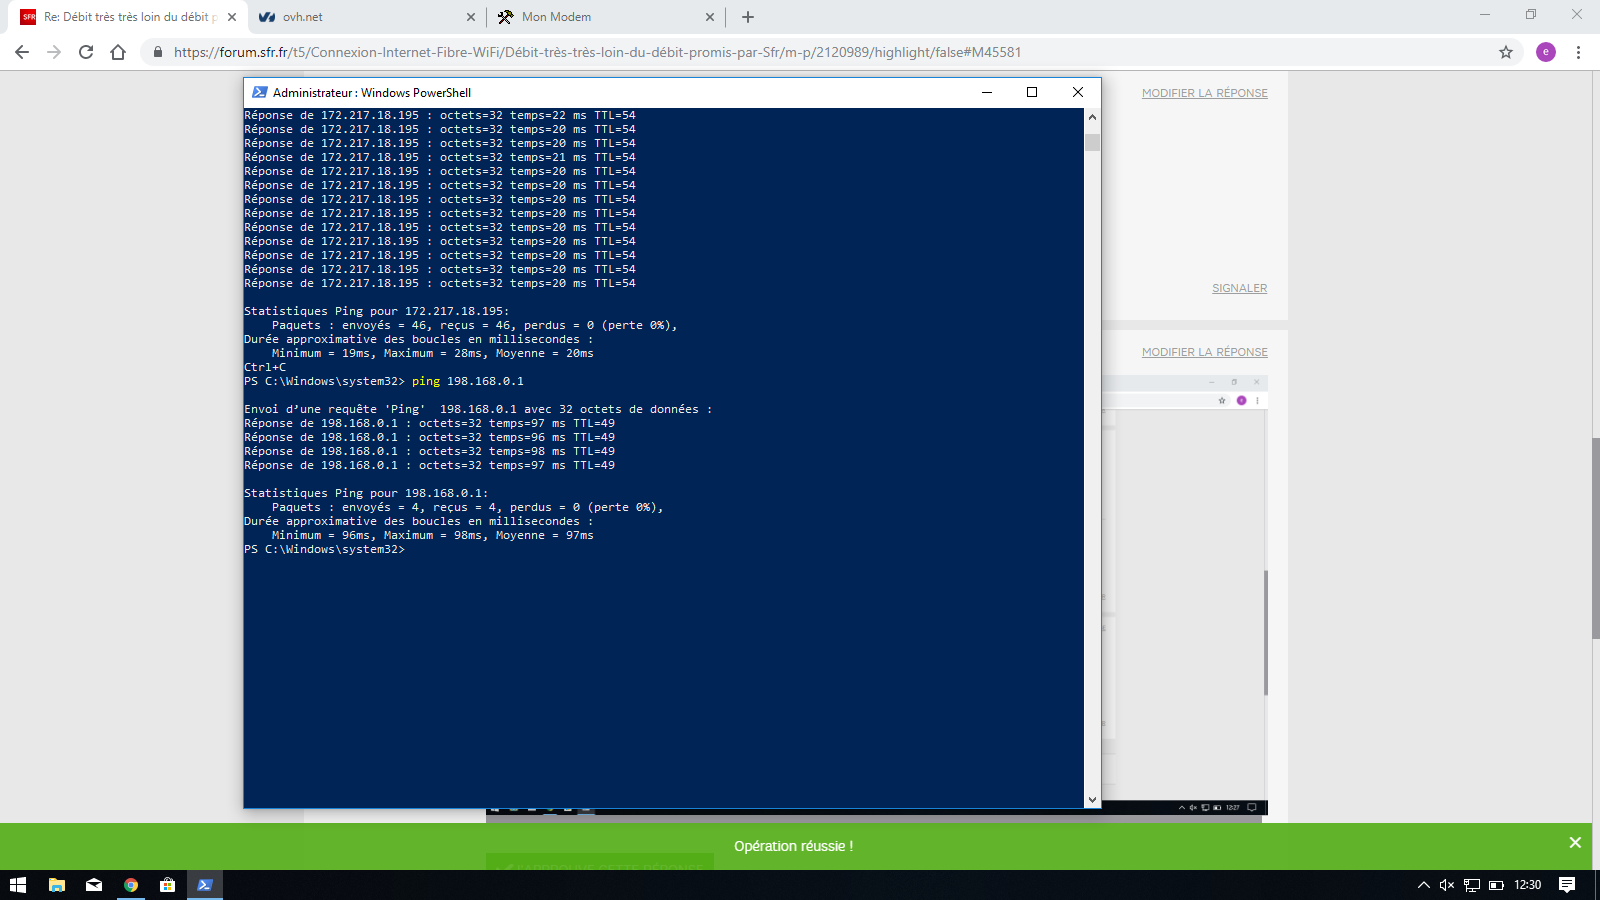Open the Chrome profile avatar
This screenshot has width=1600, height=900.
pos(1545,52)
